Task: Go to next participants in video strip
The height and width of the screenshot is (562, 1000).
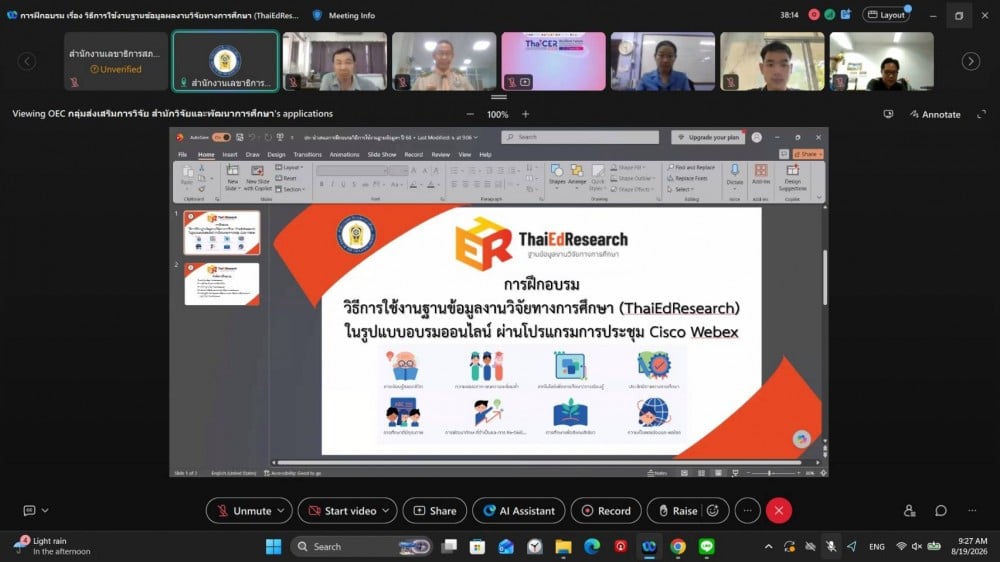Action: (x=971, y=61)
